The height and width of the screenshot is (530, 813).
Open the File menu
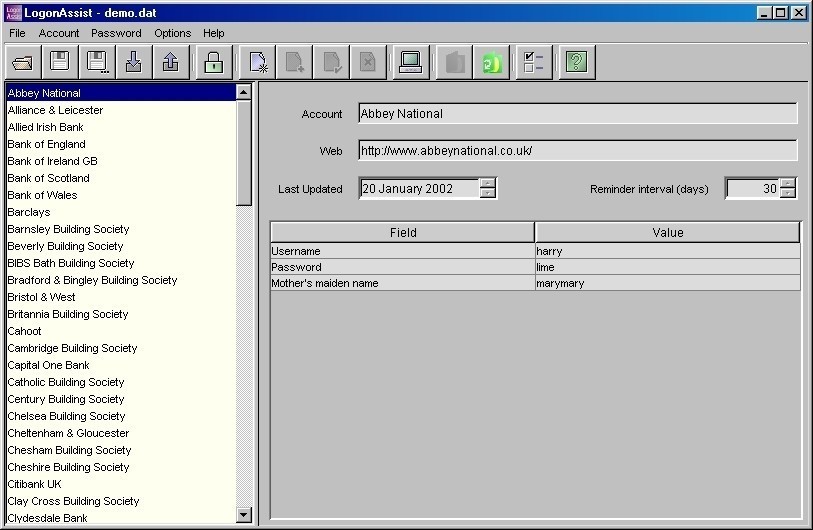point(17,33)
